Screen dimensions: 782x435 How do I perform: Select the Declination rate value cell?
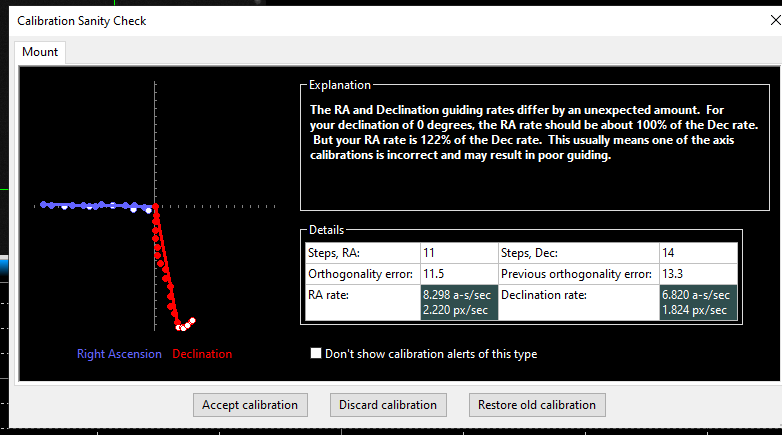point(698,303)
